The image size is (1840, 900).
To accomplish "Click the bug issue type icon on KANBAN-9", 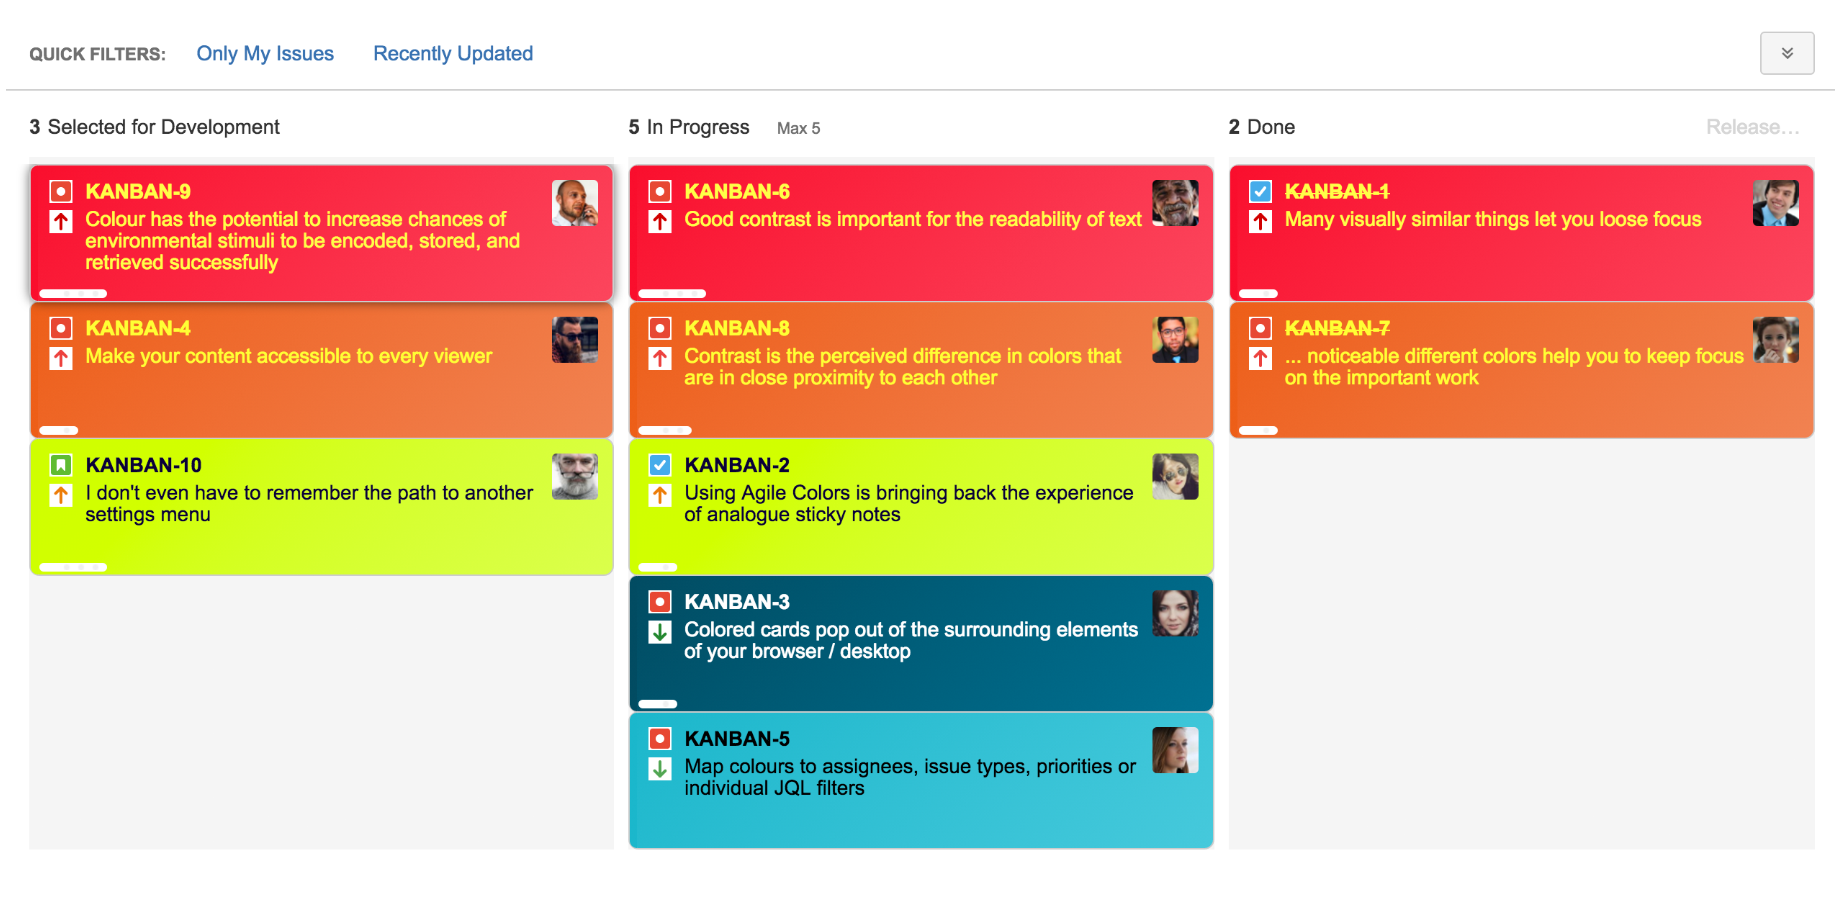I will pos(61,191).
